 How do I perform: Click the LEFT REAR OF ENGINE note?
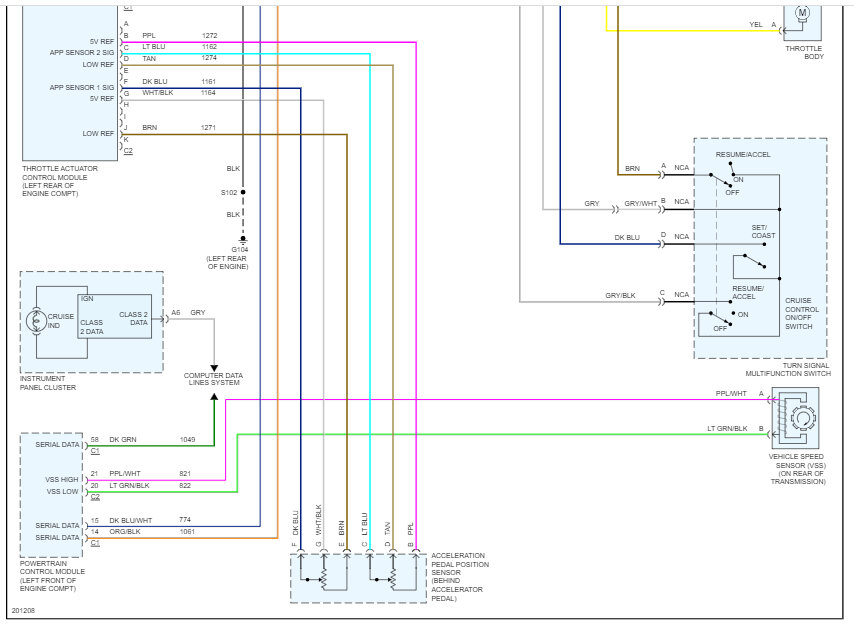[x=227, y=262]
